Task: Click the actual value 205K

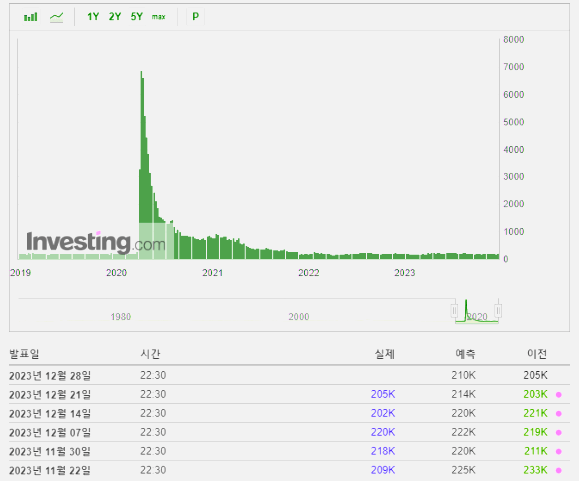Action: tap(383, 394)
